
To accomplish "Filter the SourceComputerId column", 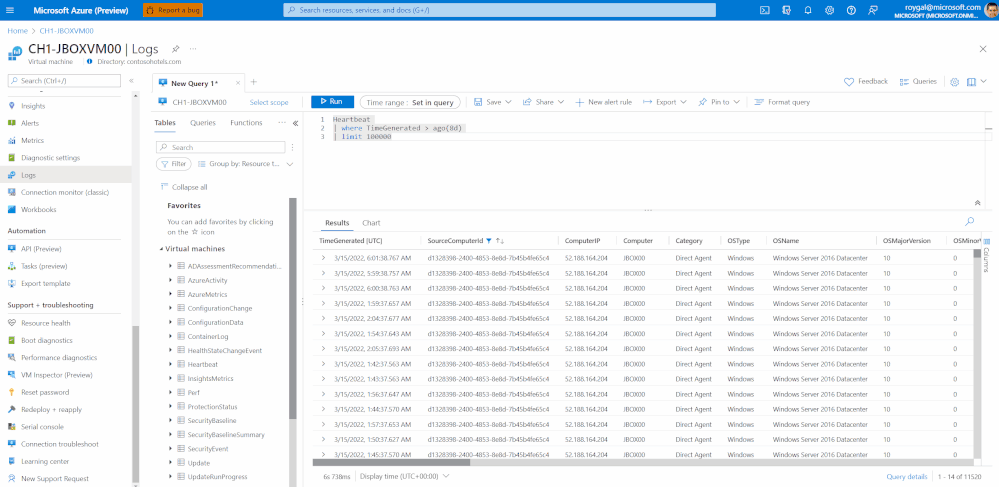I will (489, 241).
